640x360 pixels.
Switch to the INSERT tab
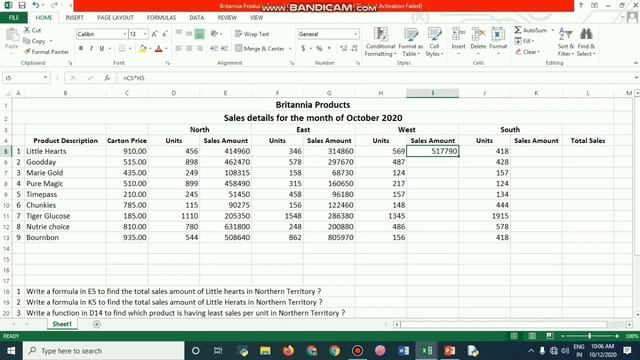point(74,18)
